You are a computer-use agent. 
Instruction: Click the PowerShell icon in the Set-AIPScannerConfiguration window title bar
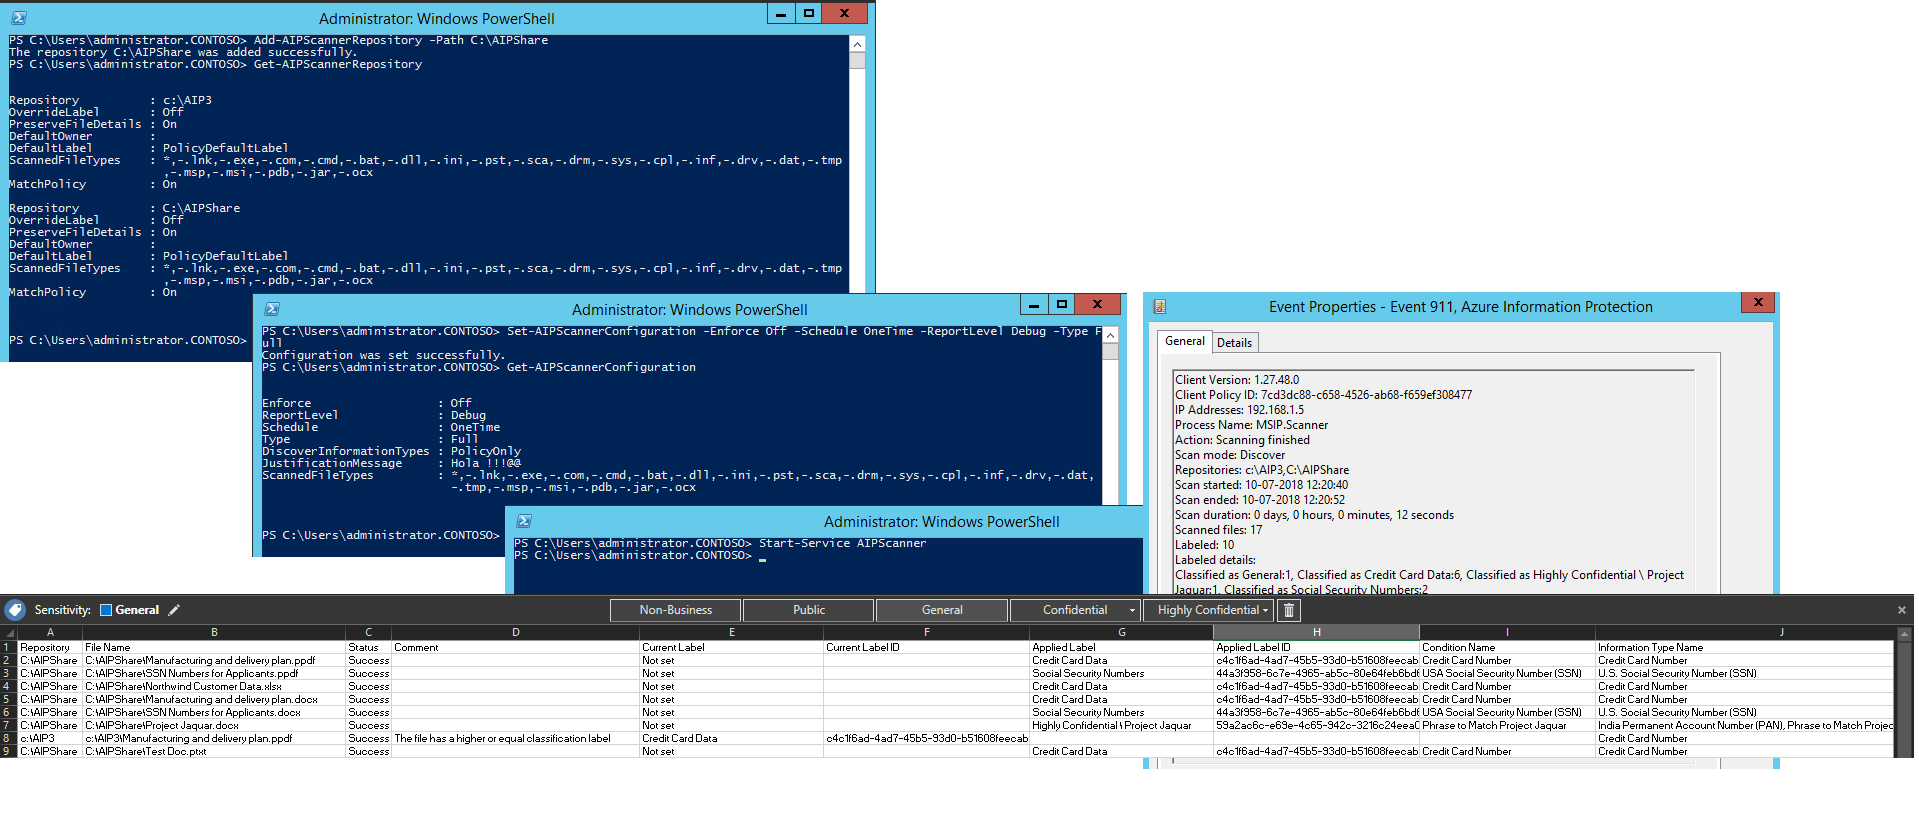click(272, 309)
